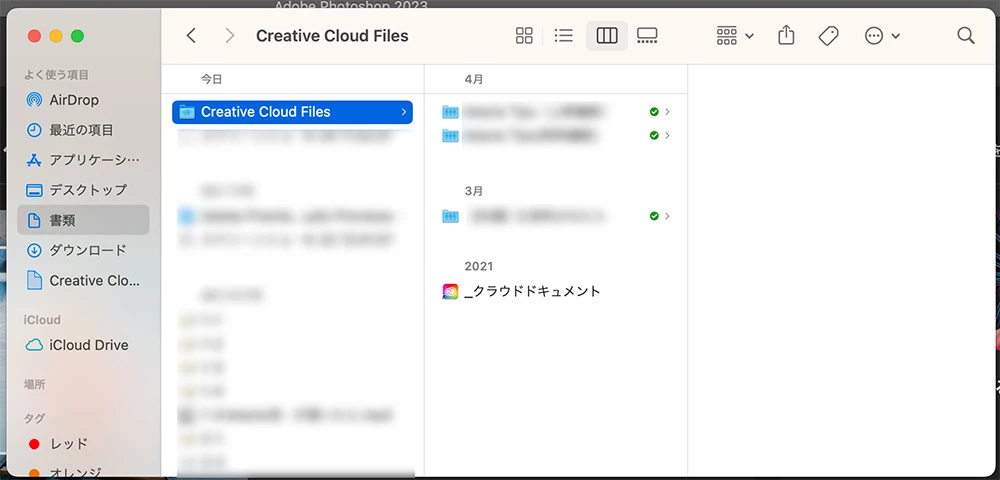Open 最近の項目 in sidebar
This screenshot has width=1000, height=480.
pyautogui.click(x=82, y=130)
